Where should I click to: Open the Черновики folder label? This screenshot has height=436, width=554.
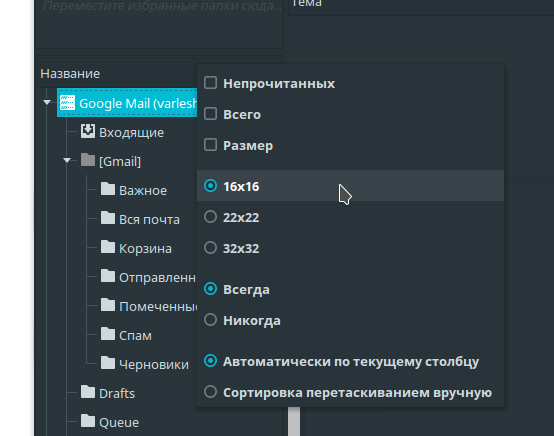tap(154, 364)
